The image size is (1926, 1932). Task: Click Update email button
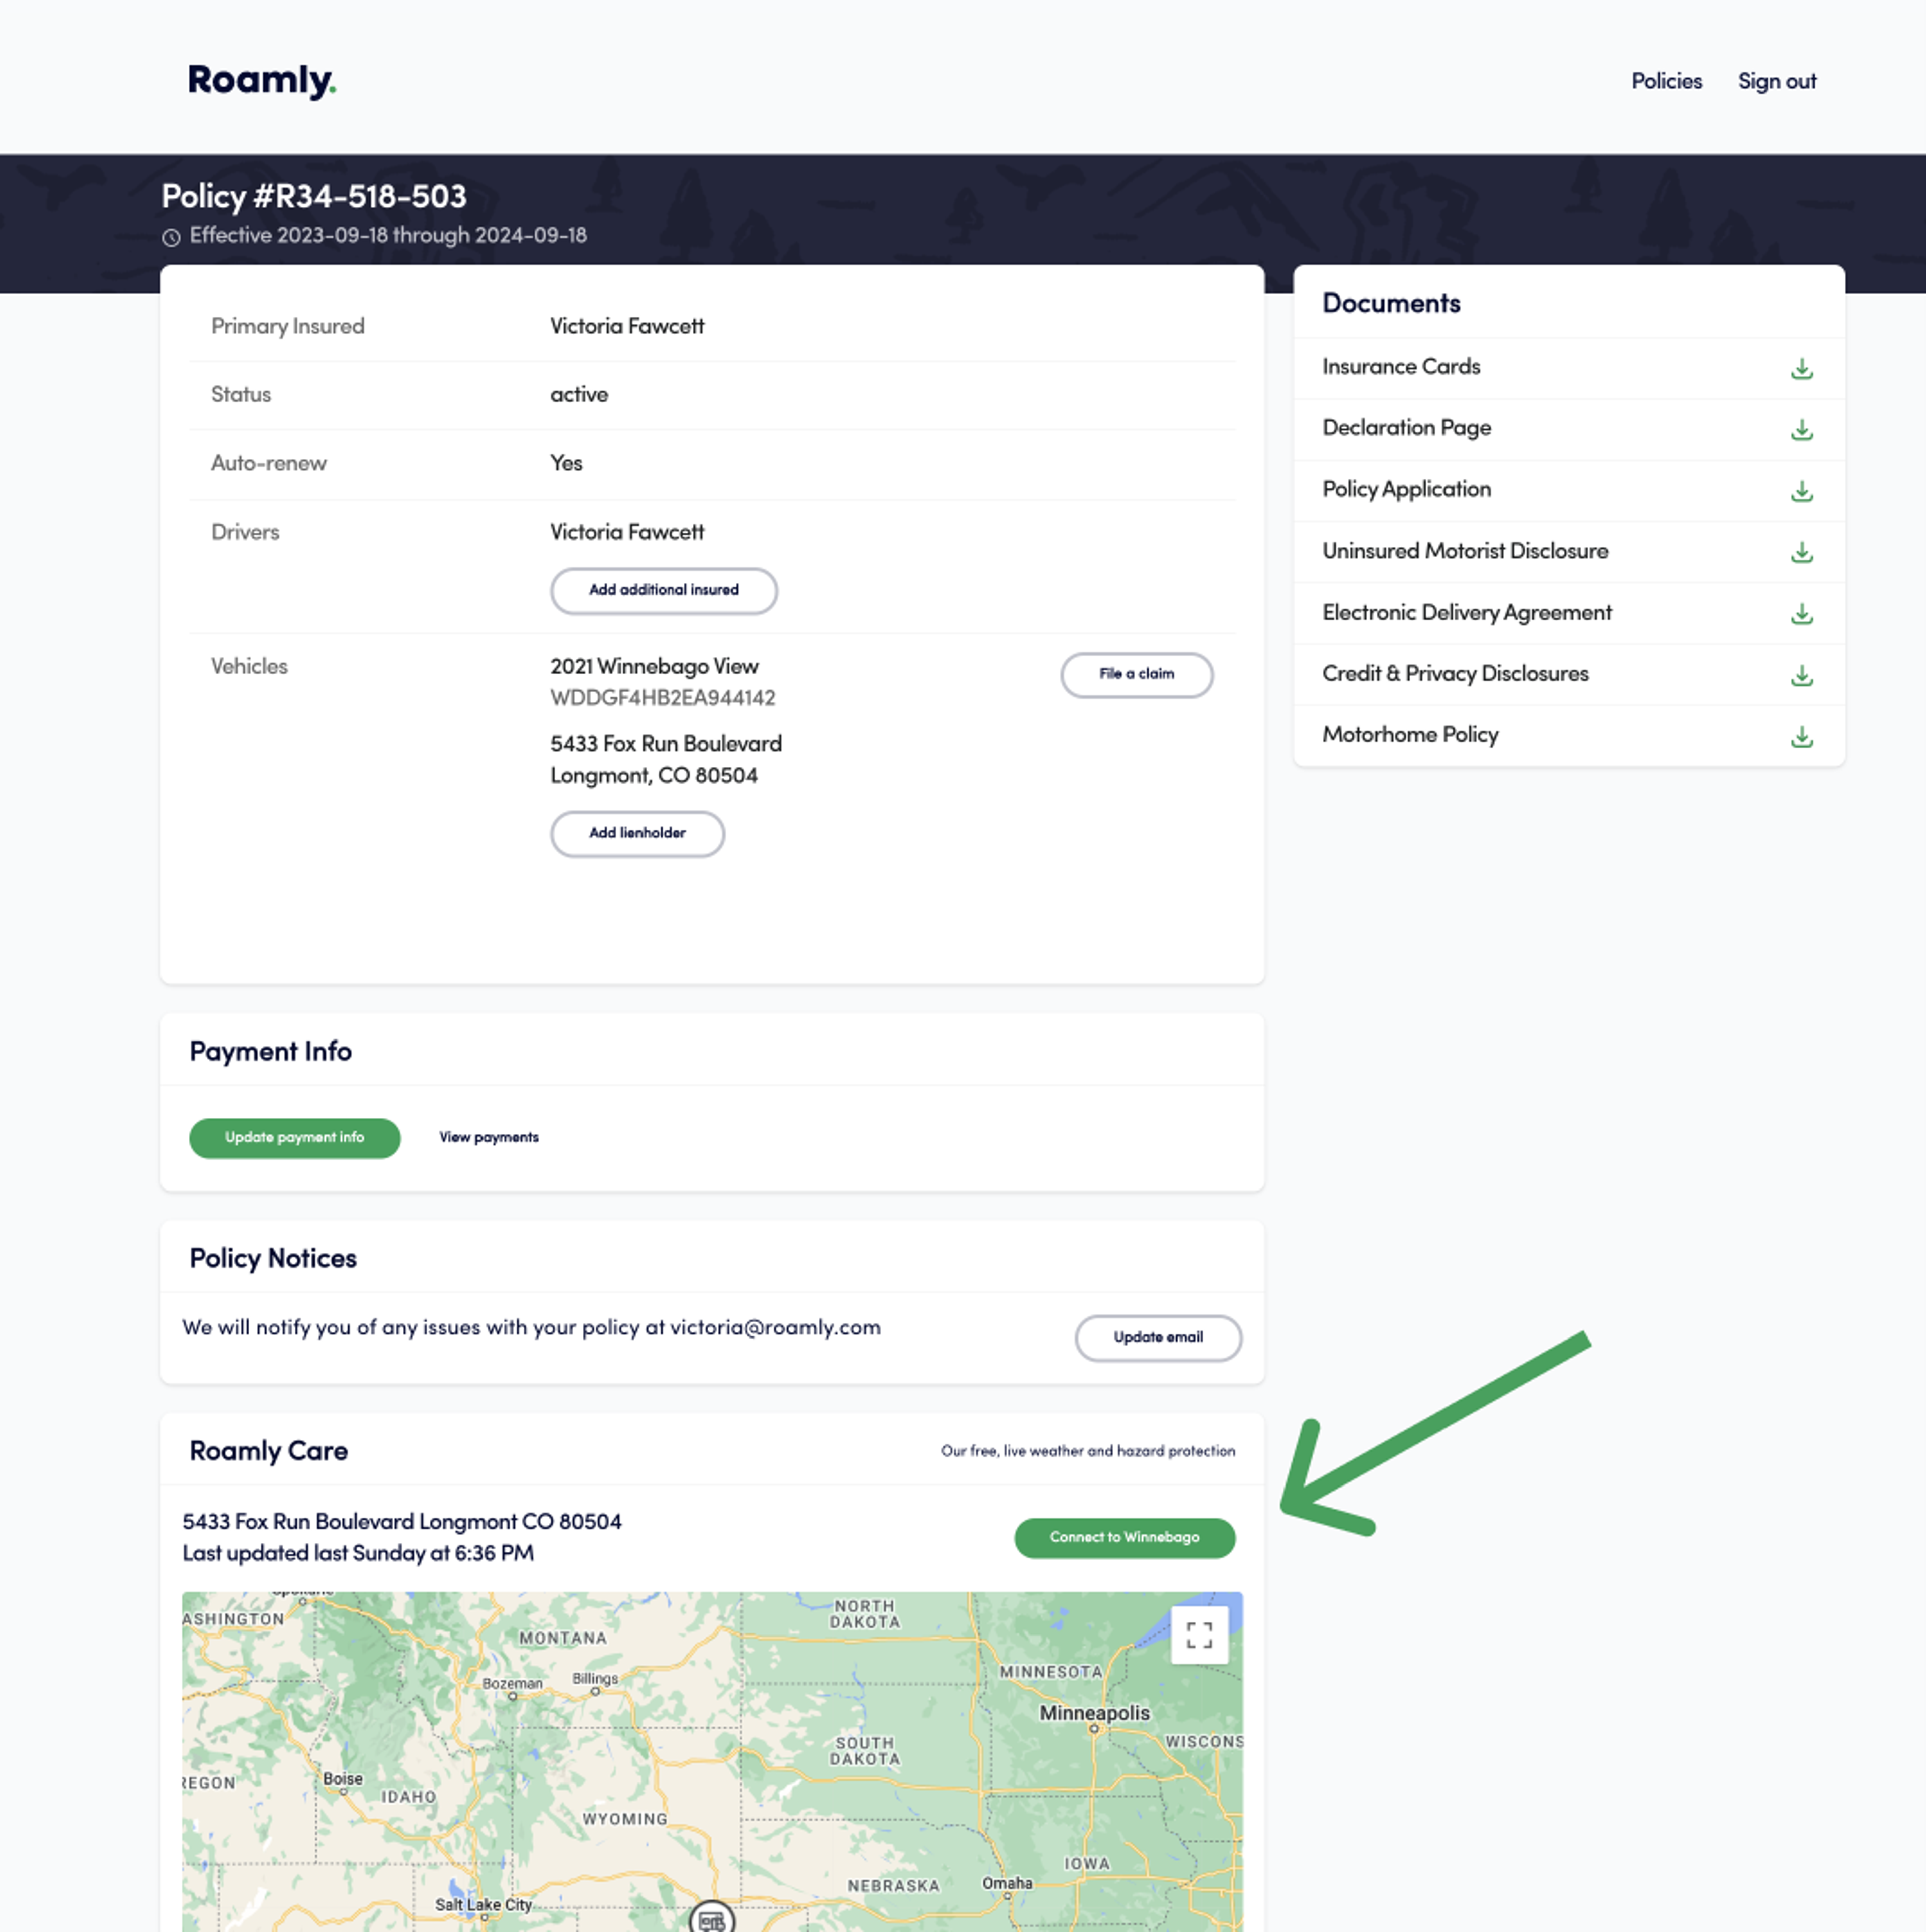pyautogui.click(x=1157, y=1337)
